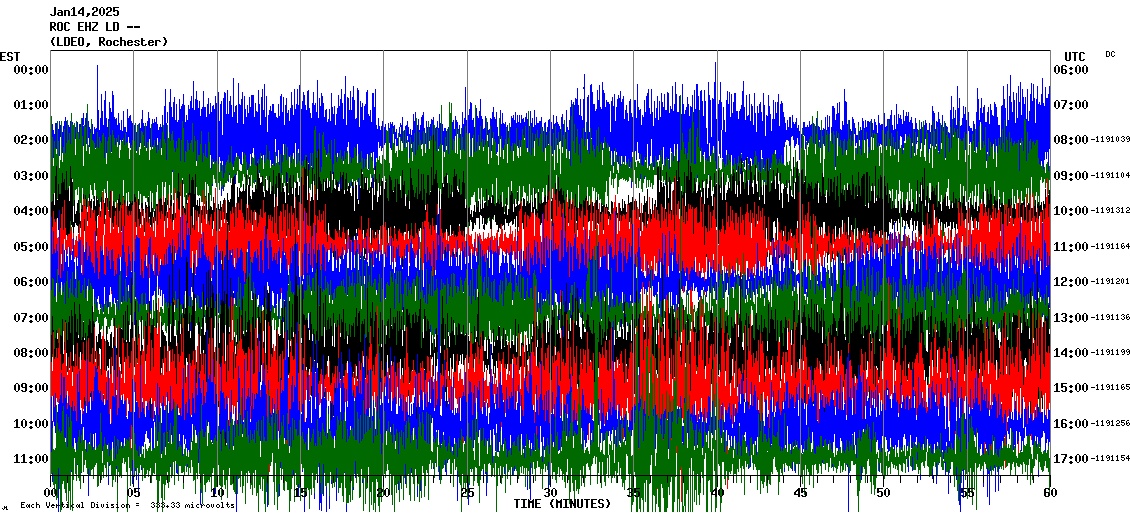Image resolution: width=1130 pixels, height=519 pixels.
Task: Click the 15 minute tick label
Action: [x=300, y=493]
